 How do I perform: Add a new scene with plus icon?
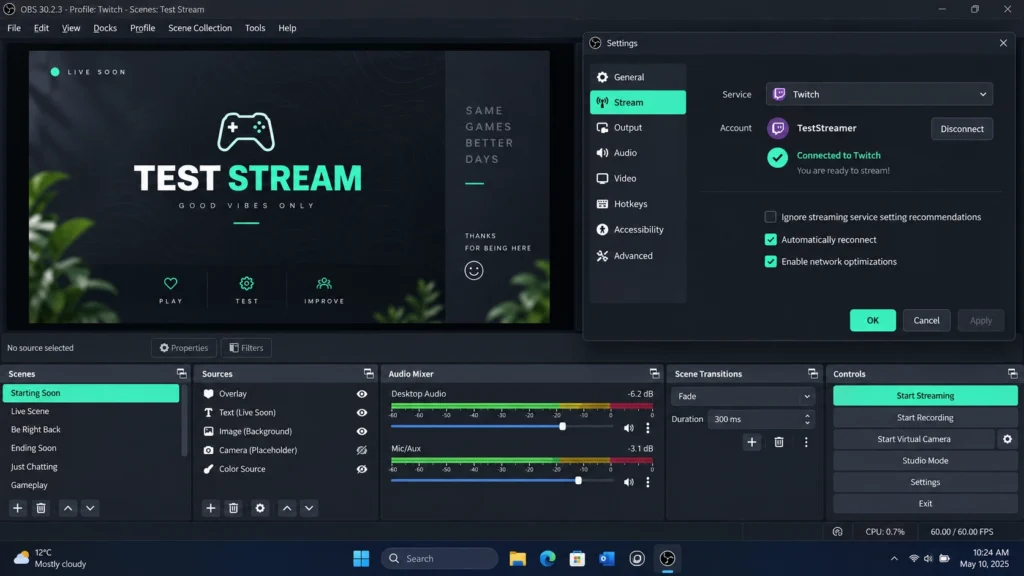coord(18,508)
